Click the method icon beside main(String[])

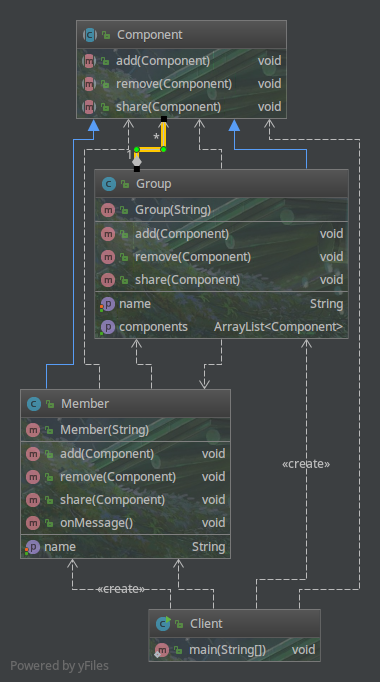point(162,650)
